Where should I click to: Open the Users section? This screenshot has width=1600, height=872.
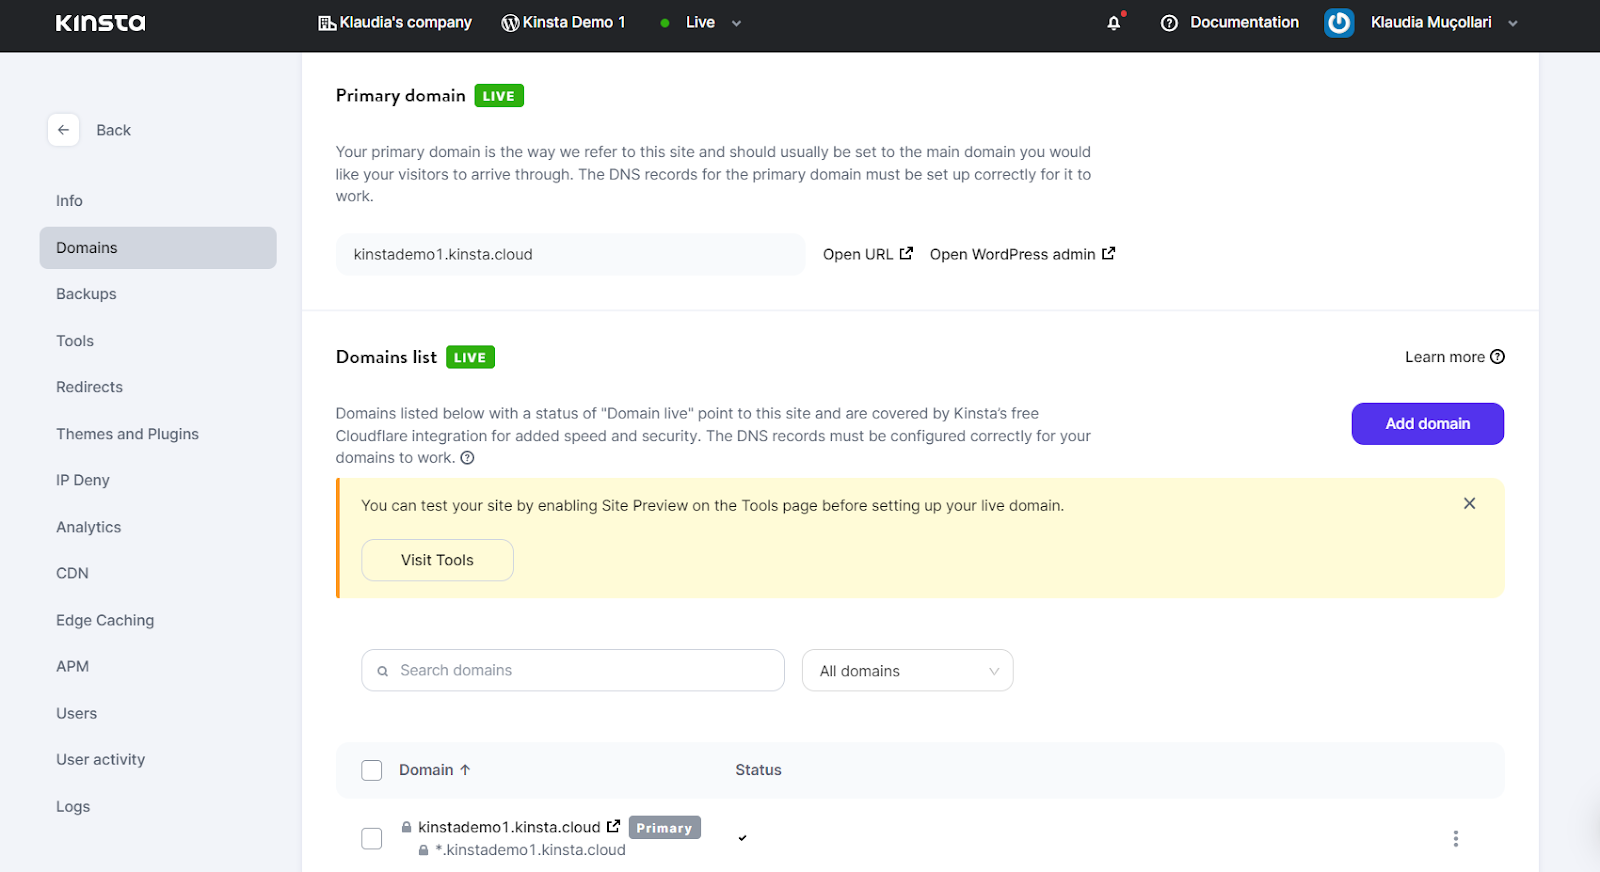pos(76,713)
